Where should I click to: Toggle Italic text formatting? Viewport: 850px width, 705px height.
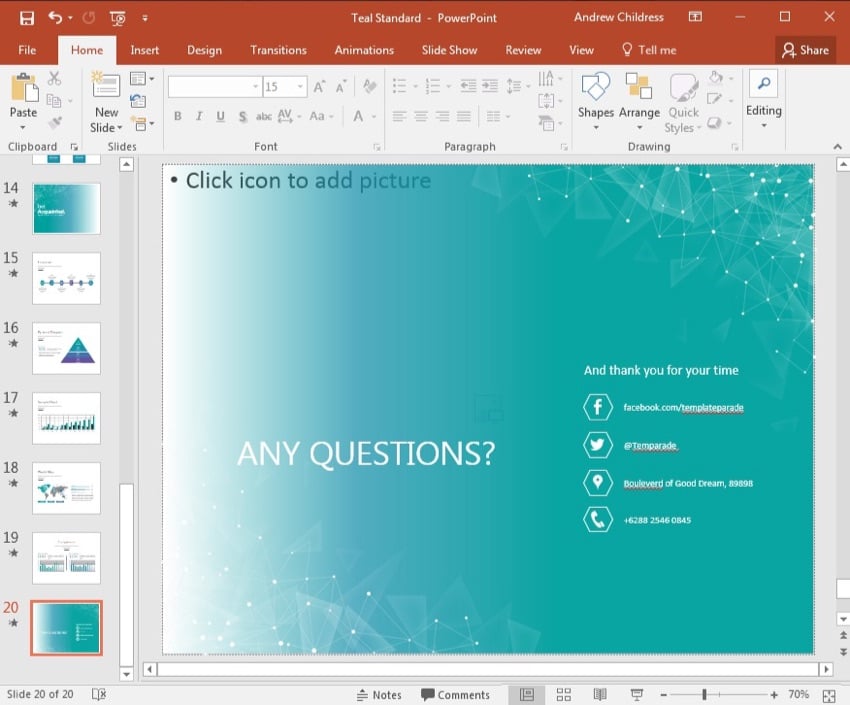tap(200, 117)
